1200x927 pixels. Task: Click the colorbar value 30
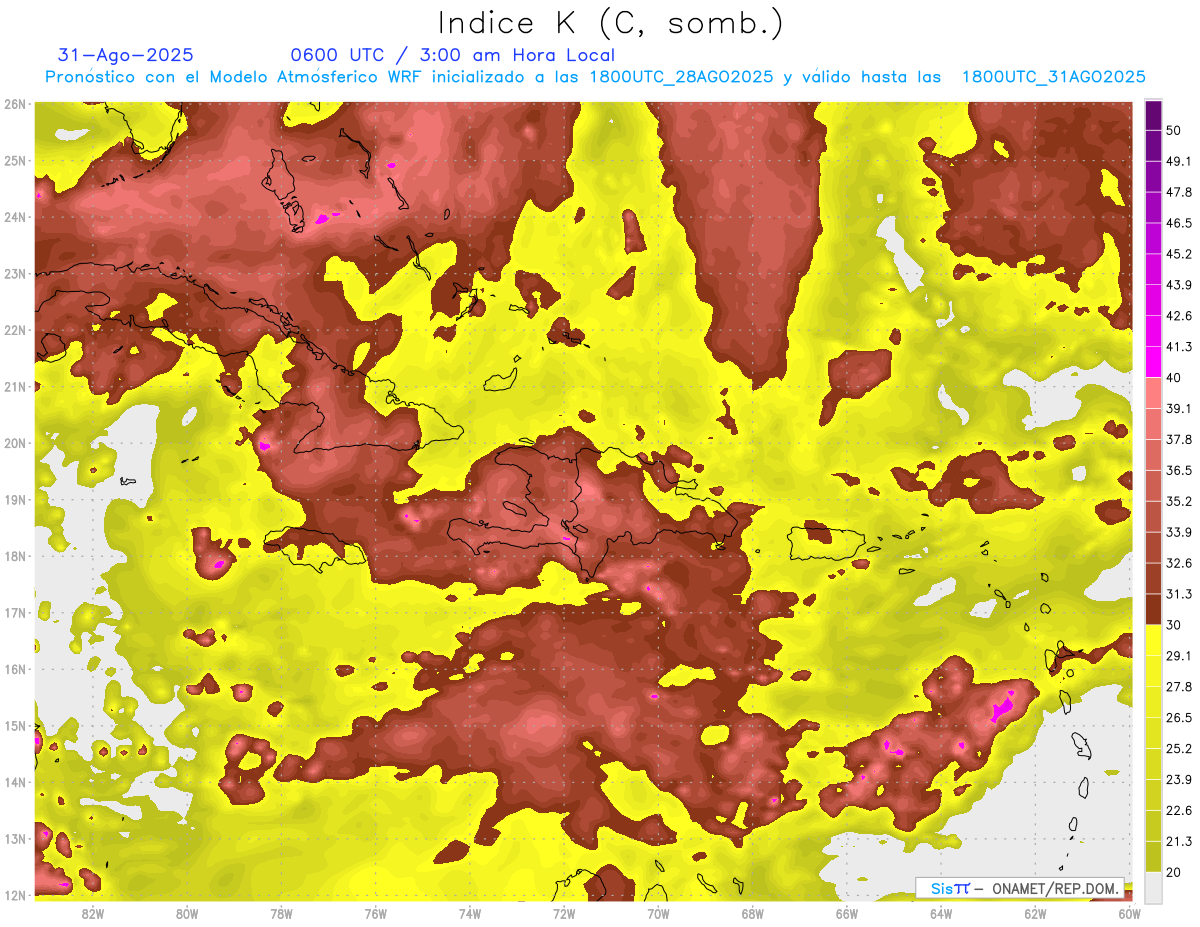1174,625
